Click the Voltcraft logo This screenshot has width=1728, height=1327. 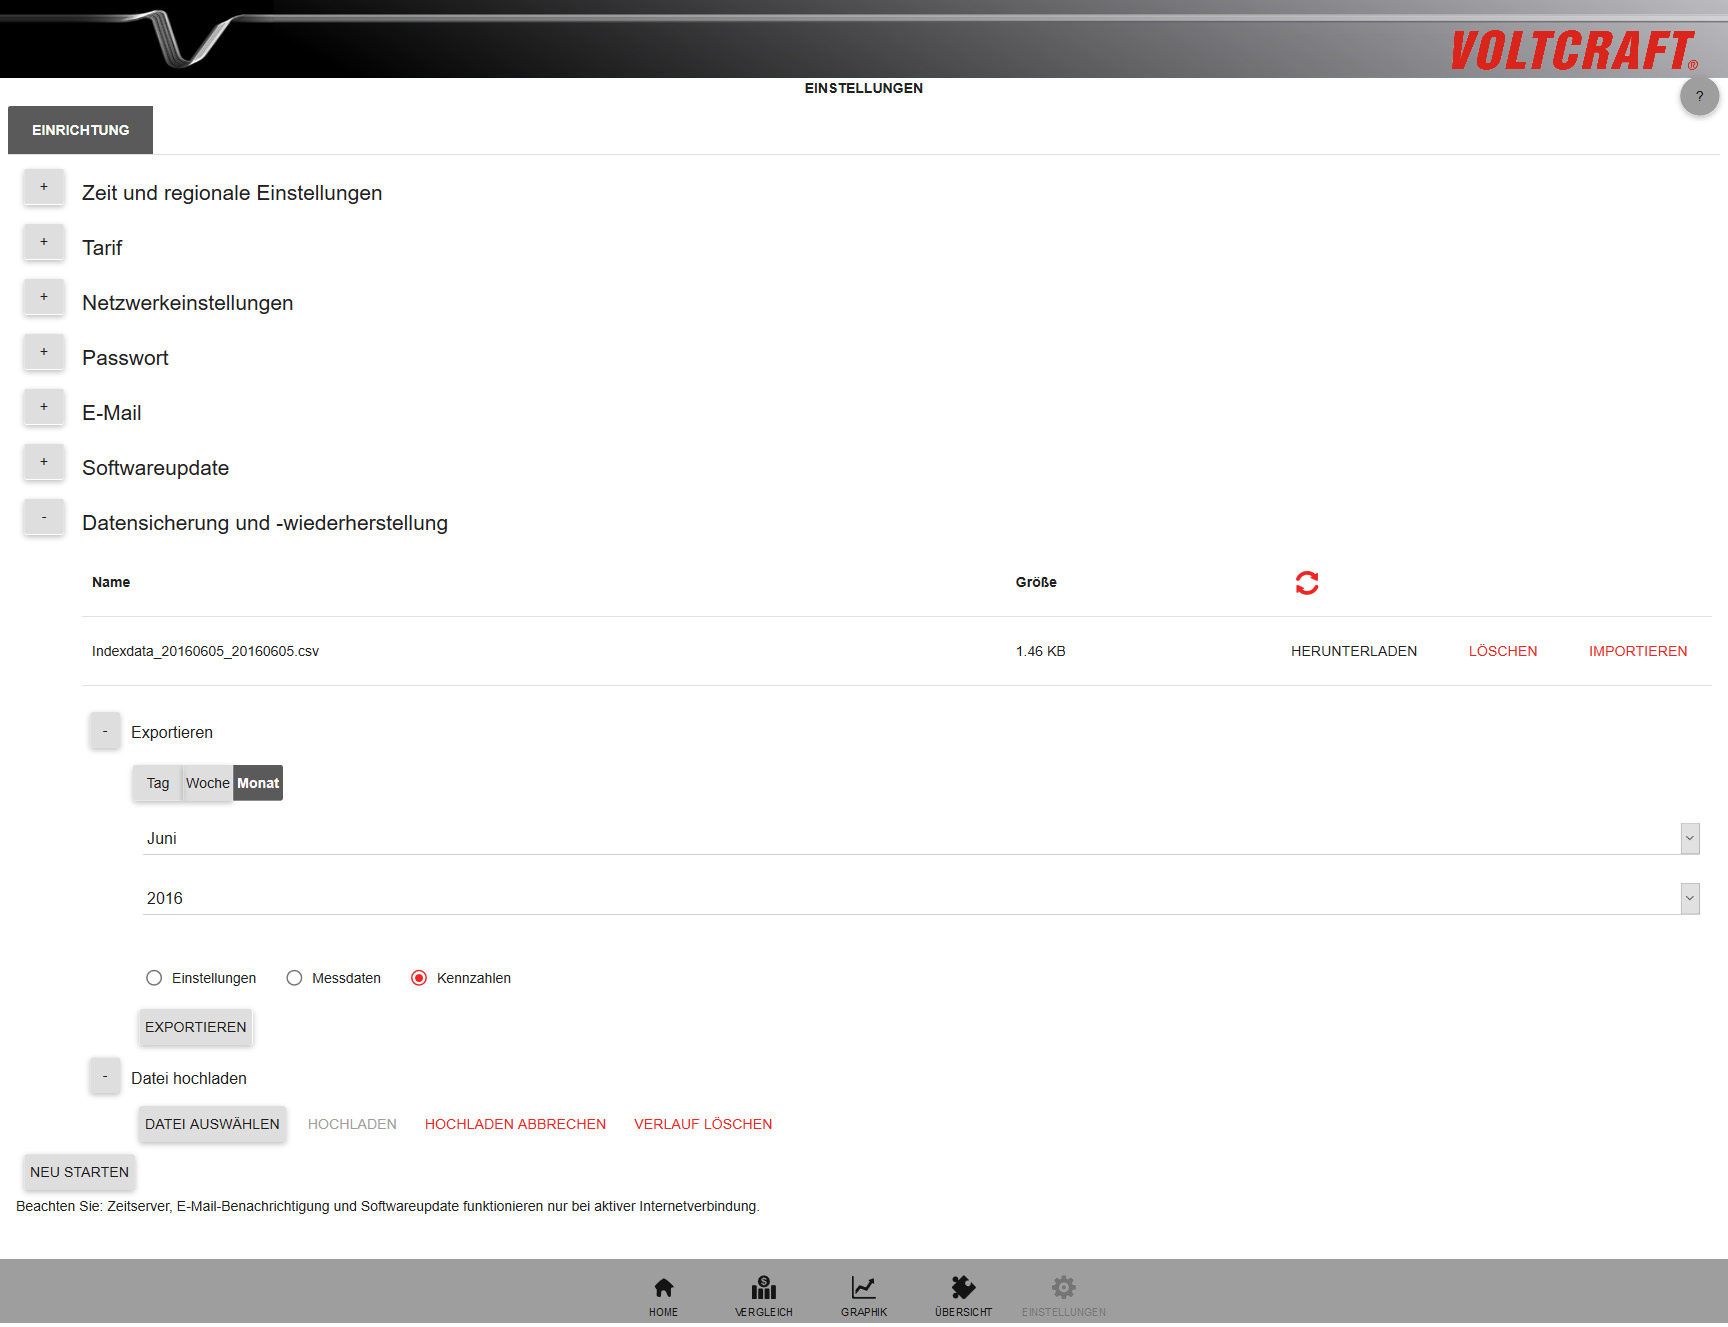click(x=1574, y=50)
